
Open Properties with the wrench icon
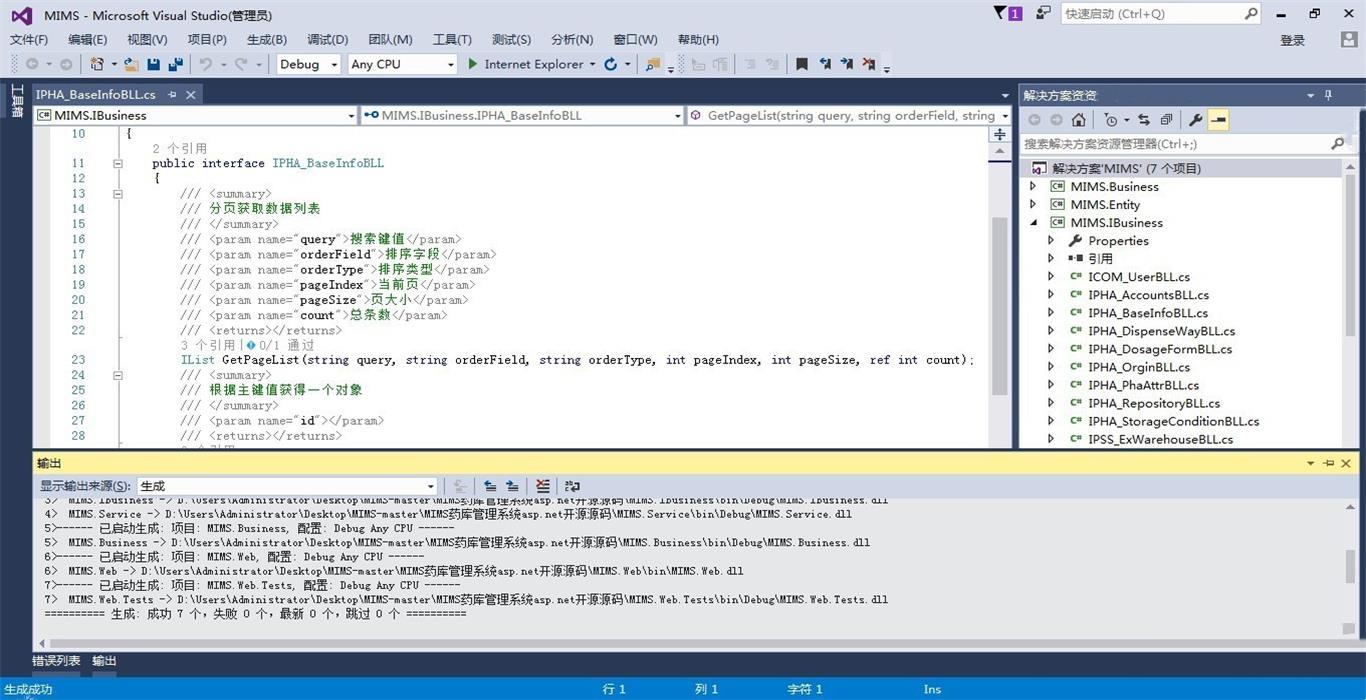click(x=1195, y=119)
